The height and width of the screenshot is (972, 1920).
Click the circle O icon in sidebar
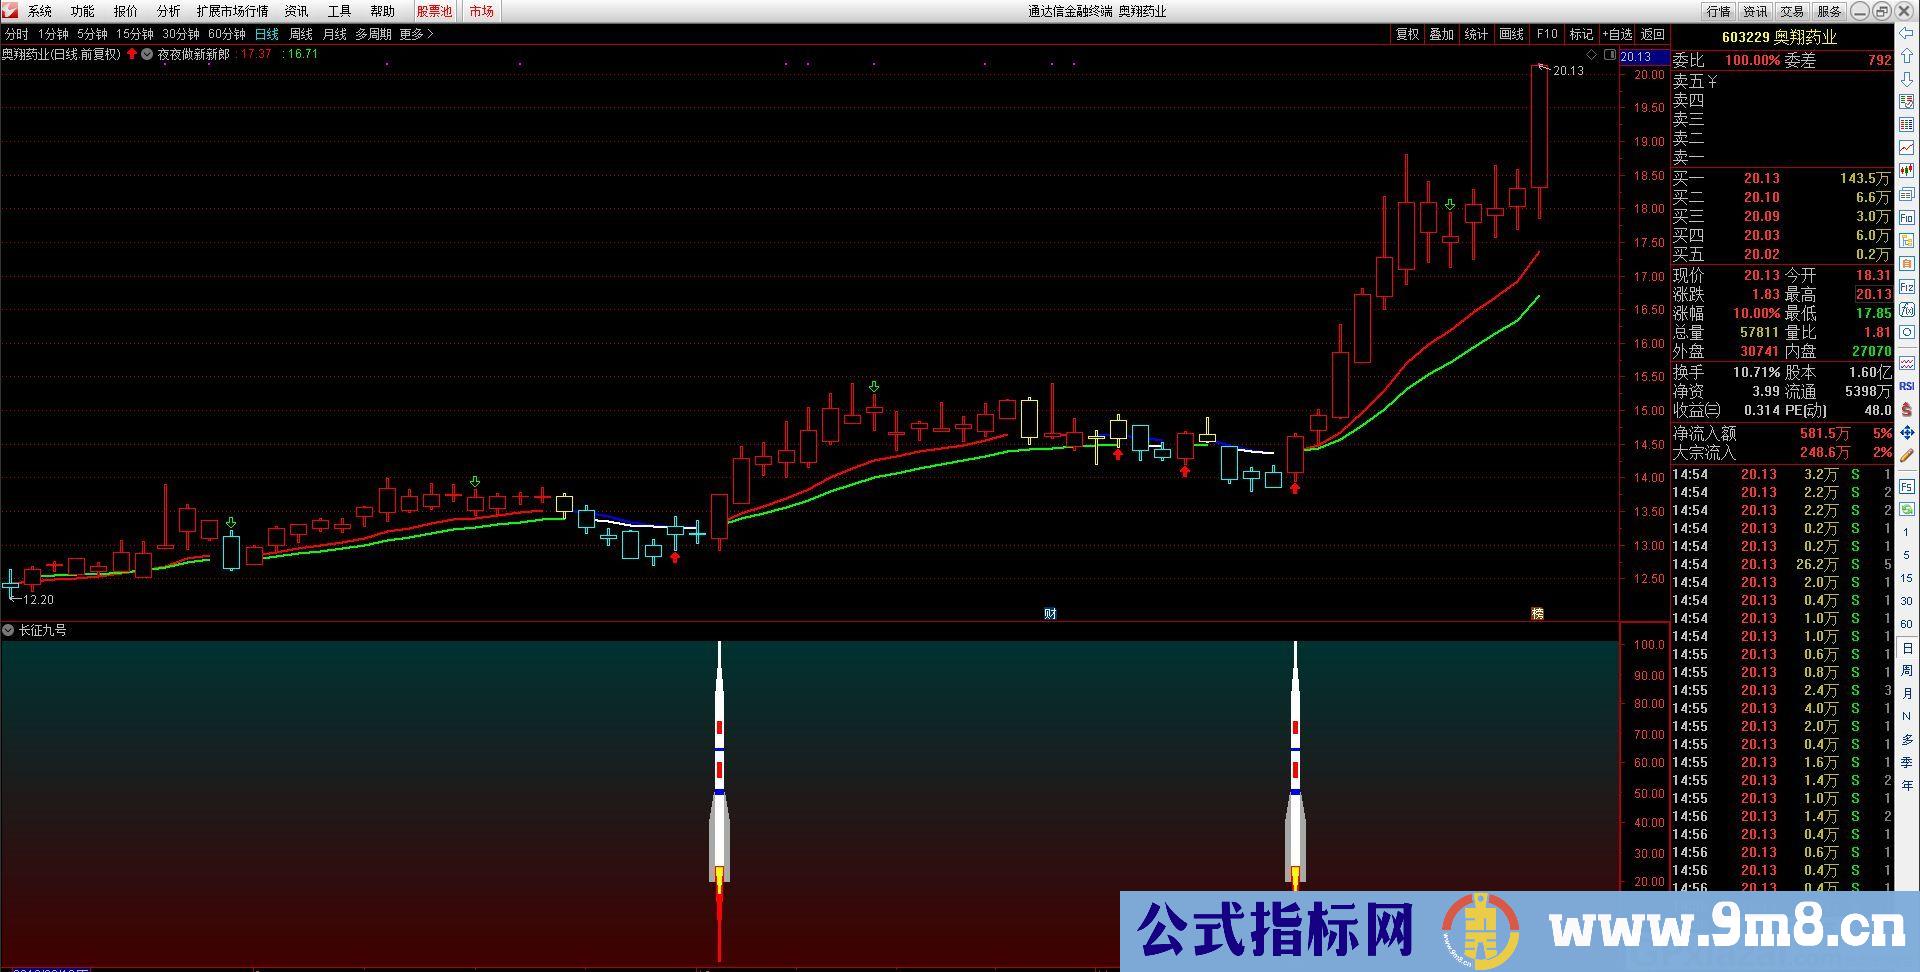pos(1906,331)
